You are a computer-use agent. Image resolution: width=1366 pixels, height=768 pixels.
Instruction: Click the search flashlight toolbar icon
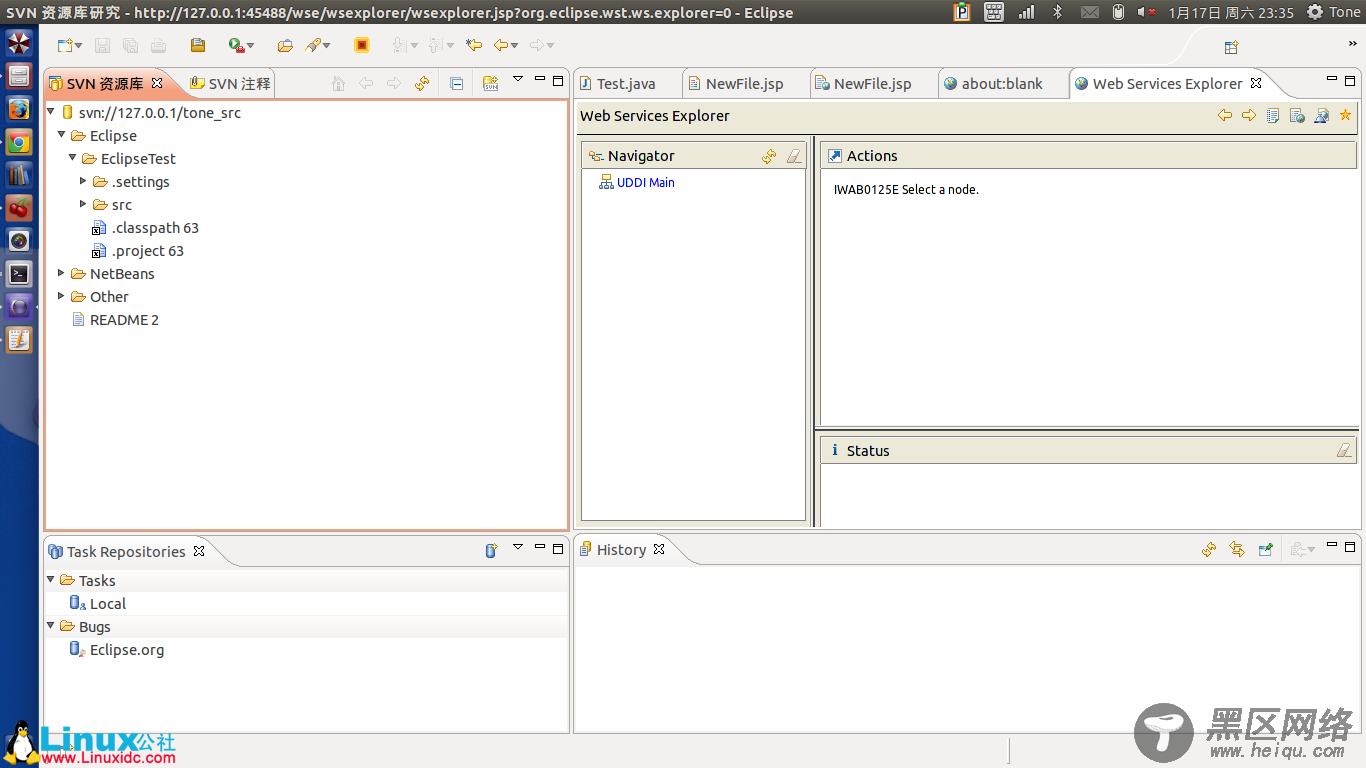(313, 45)
